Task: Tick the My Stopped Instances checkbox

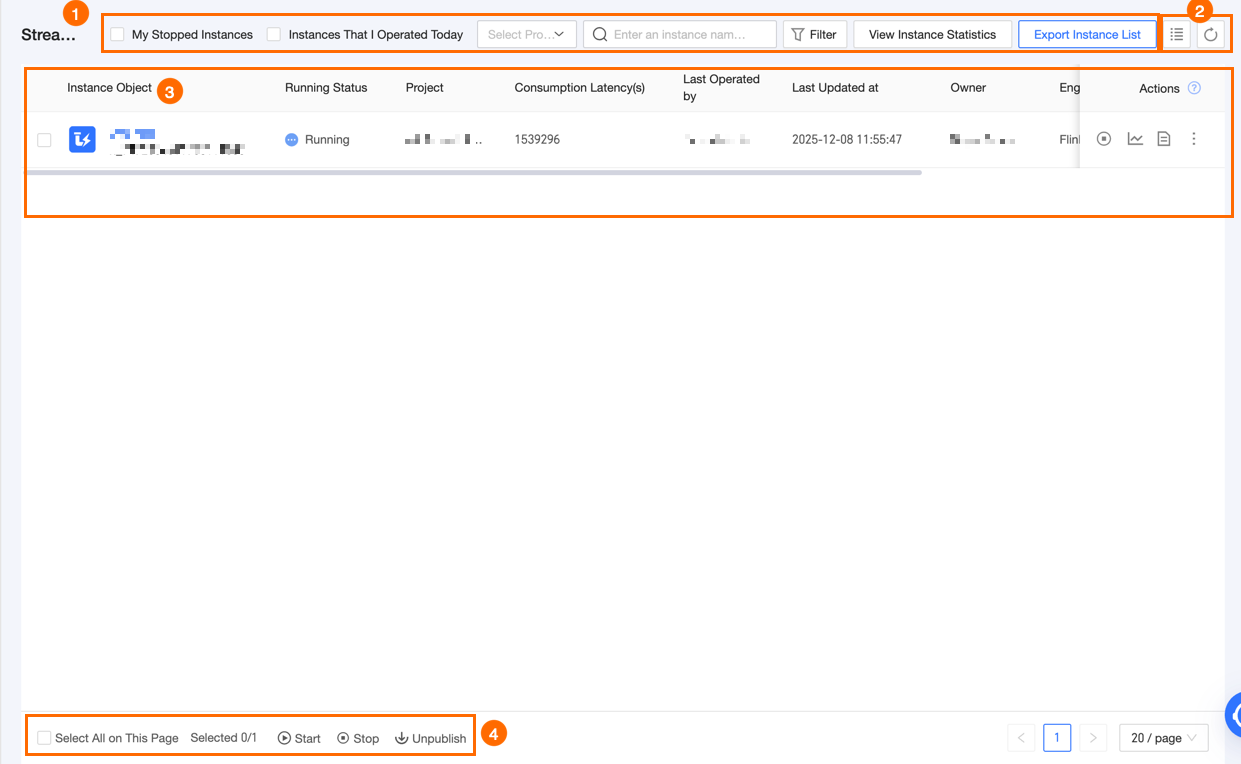Action: tap(117, 34)
